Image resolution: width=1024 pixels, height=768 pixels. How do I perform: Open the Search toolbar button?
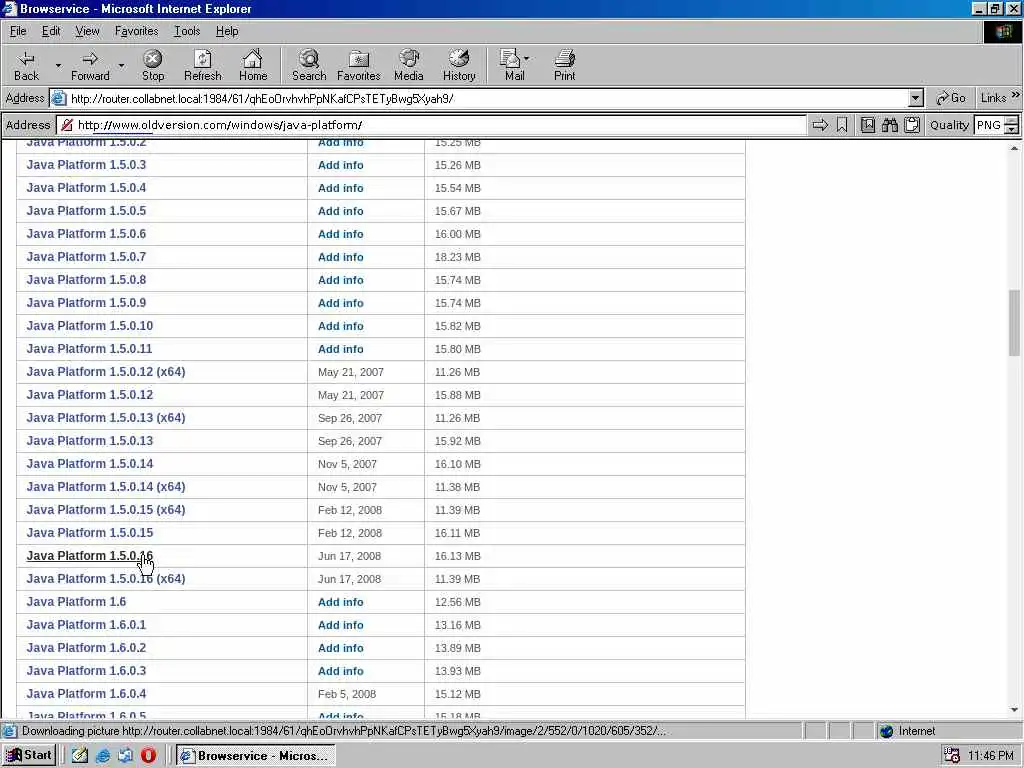tap(309, 65)
